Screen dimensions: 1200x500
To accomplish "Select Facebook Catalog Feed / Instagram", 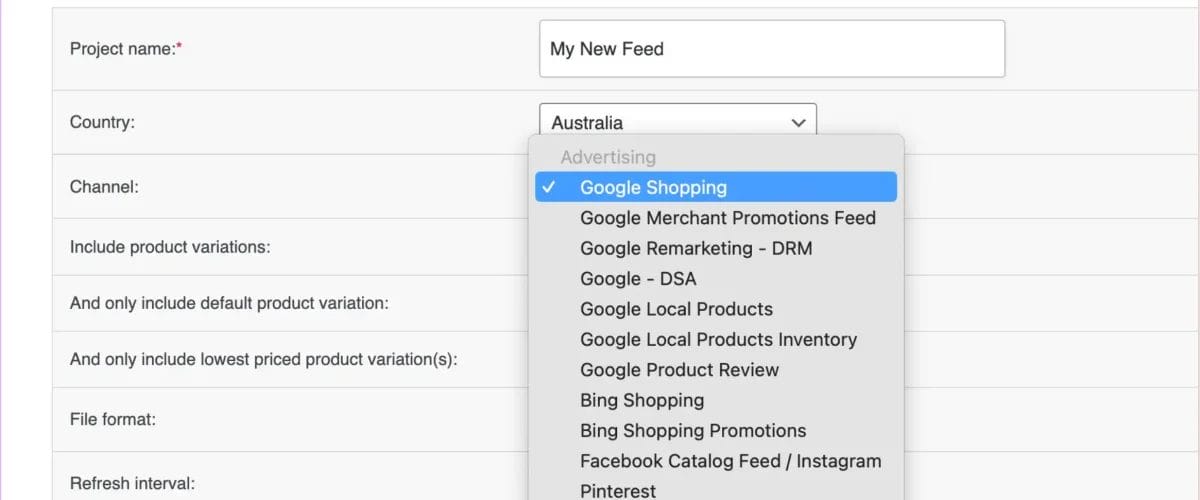I will click(730, 461).
